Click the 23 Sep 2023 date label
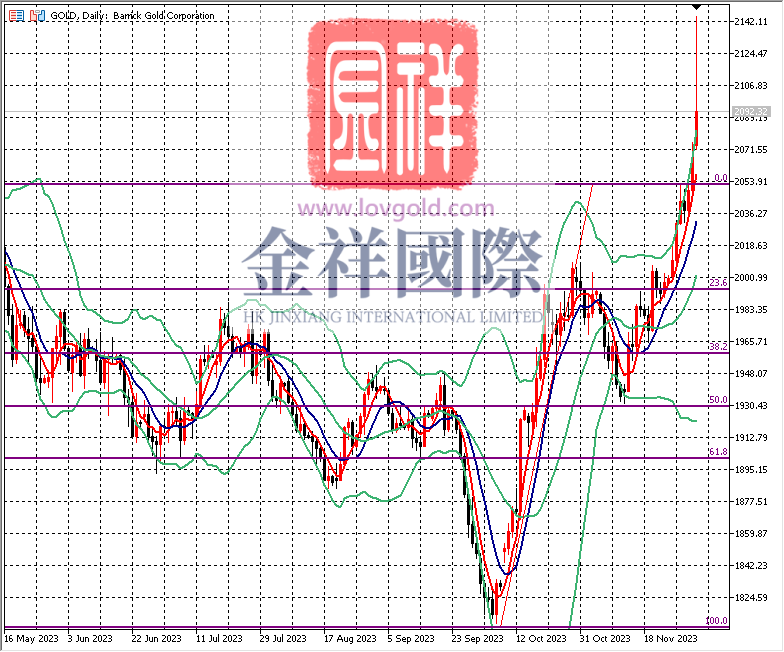 pos(477,638)
